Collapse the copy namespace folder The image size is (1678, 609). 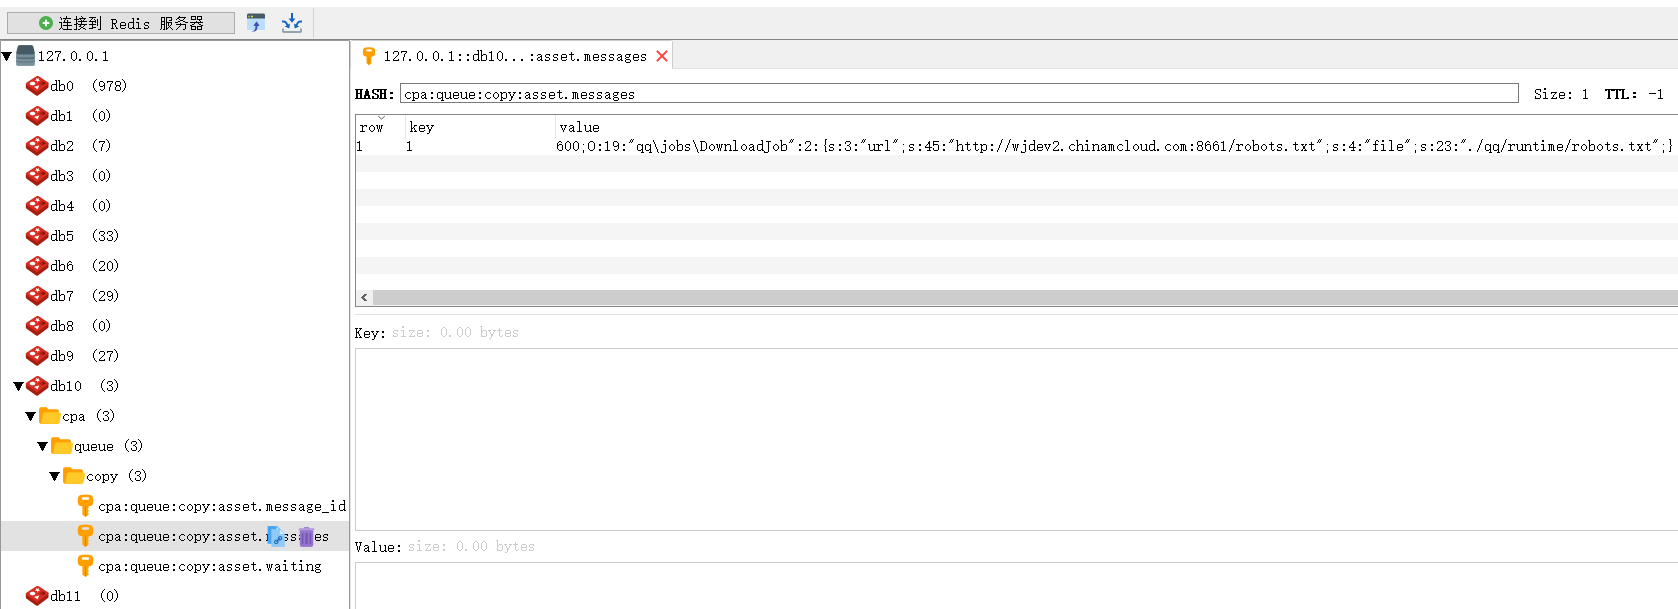[54, 476]
